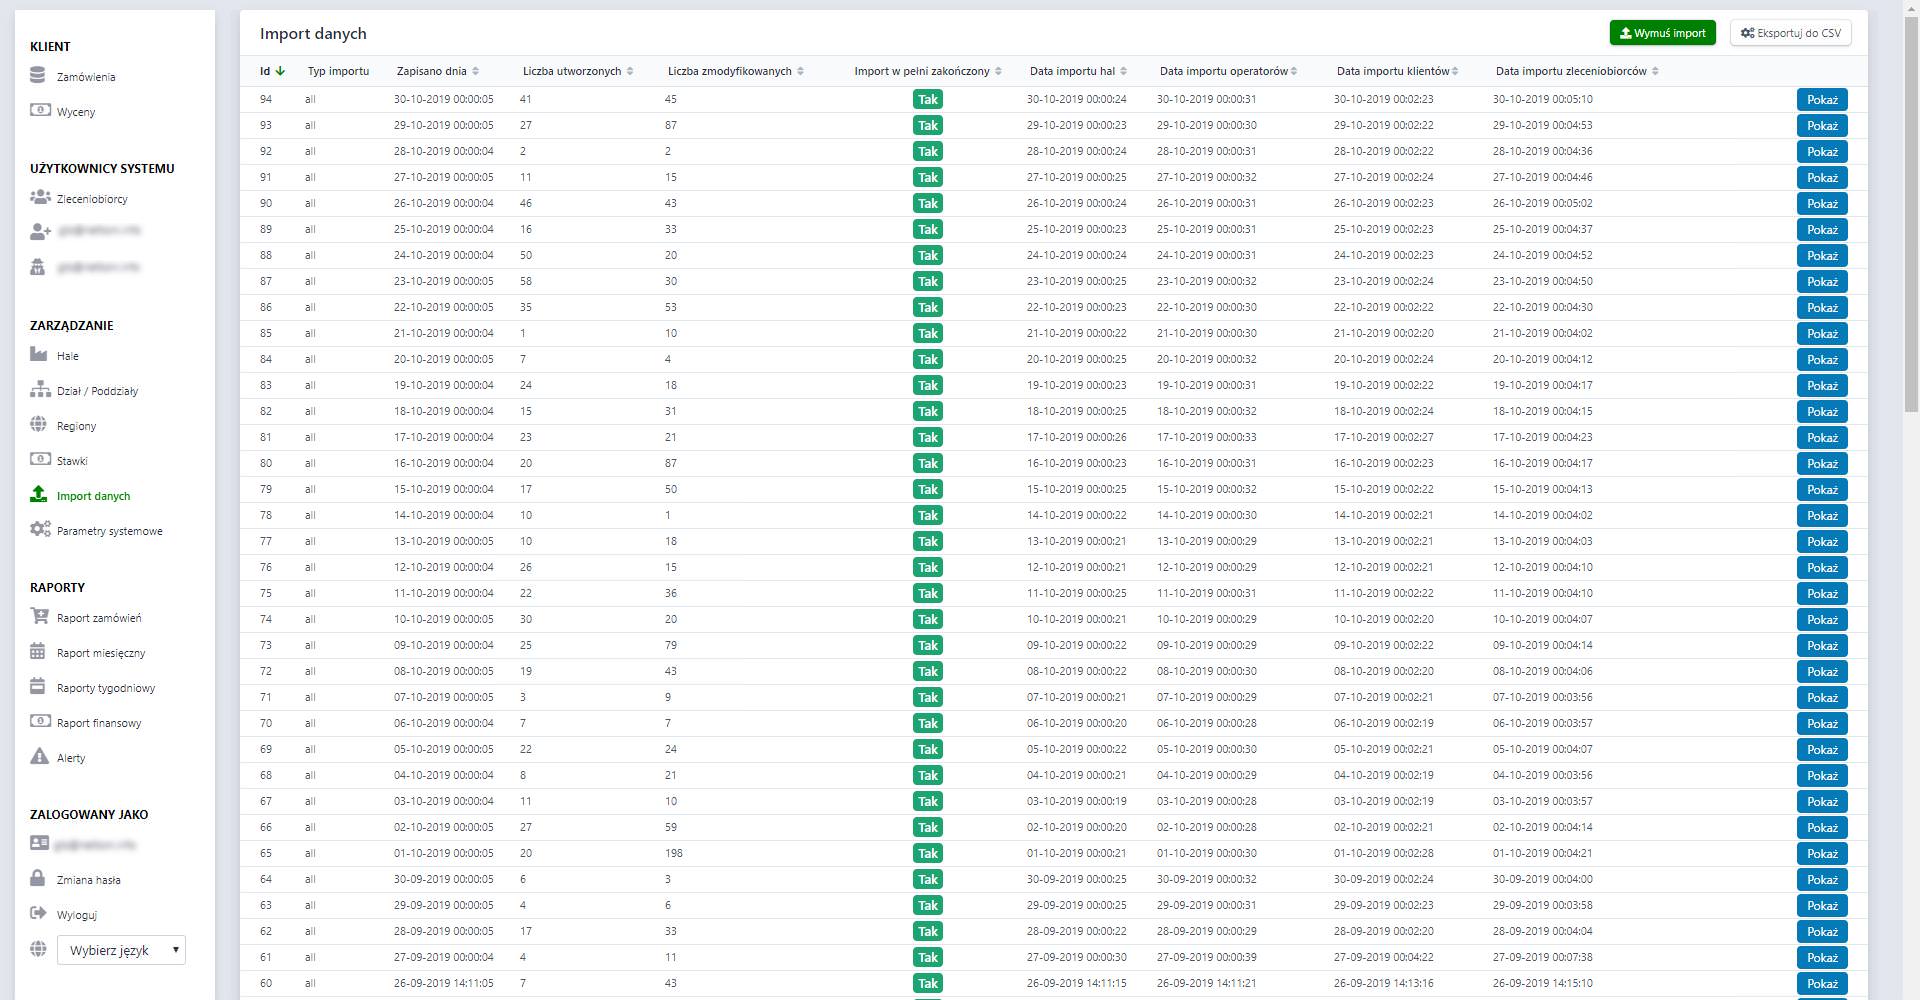
Task: Click the Zmiana hasła lock icon
Action: 38,879
